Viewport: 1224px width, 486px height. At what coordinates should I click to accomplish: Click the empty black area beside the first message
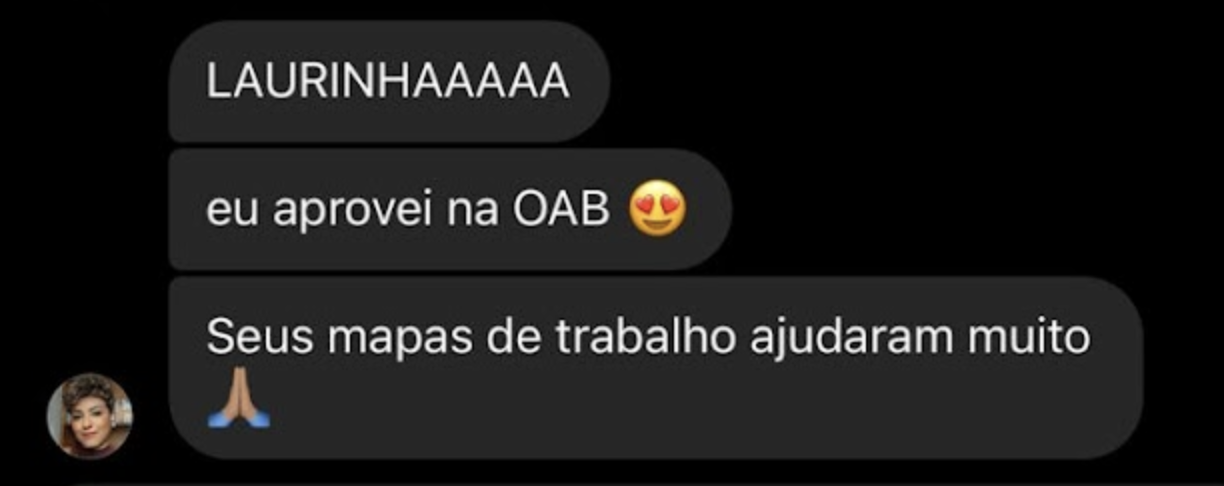point(900,82)
